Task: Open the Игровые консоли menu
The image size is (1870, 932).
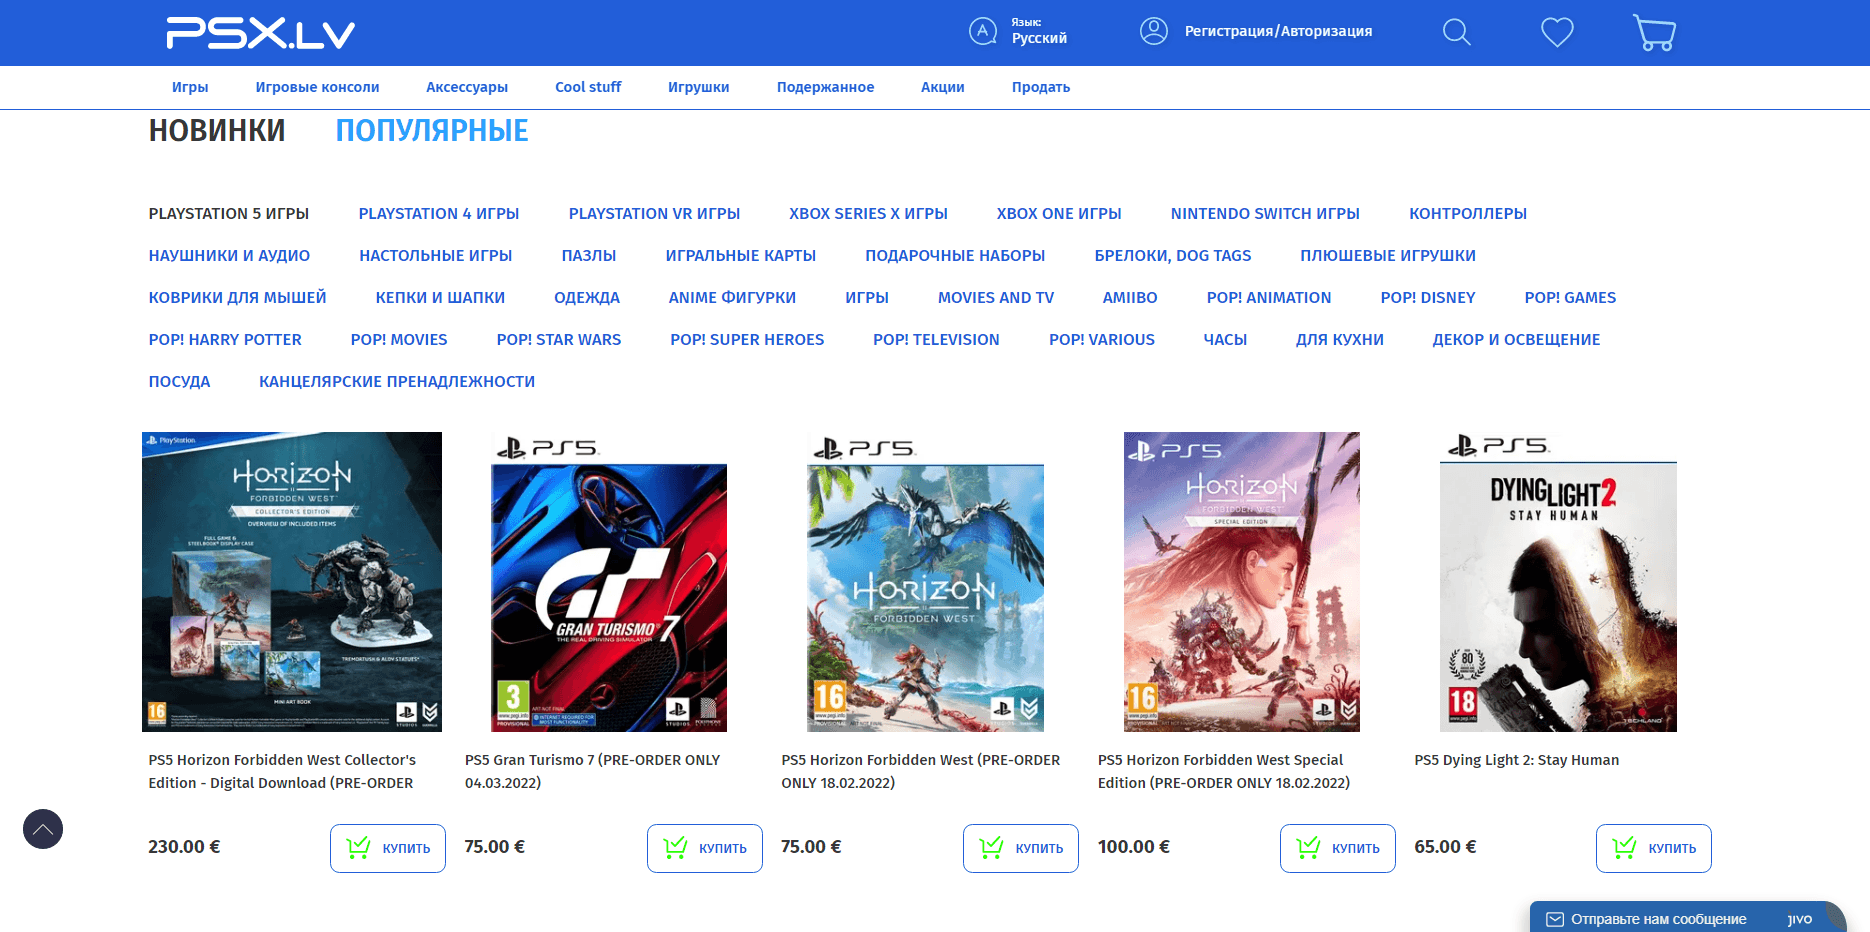Action: pyautogui.click(x=317, y=87)
